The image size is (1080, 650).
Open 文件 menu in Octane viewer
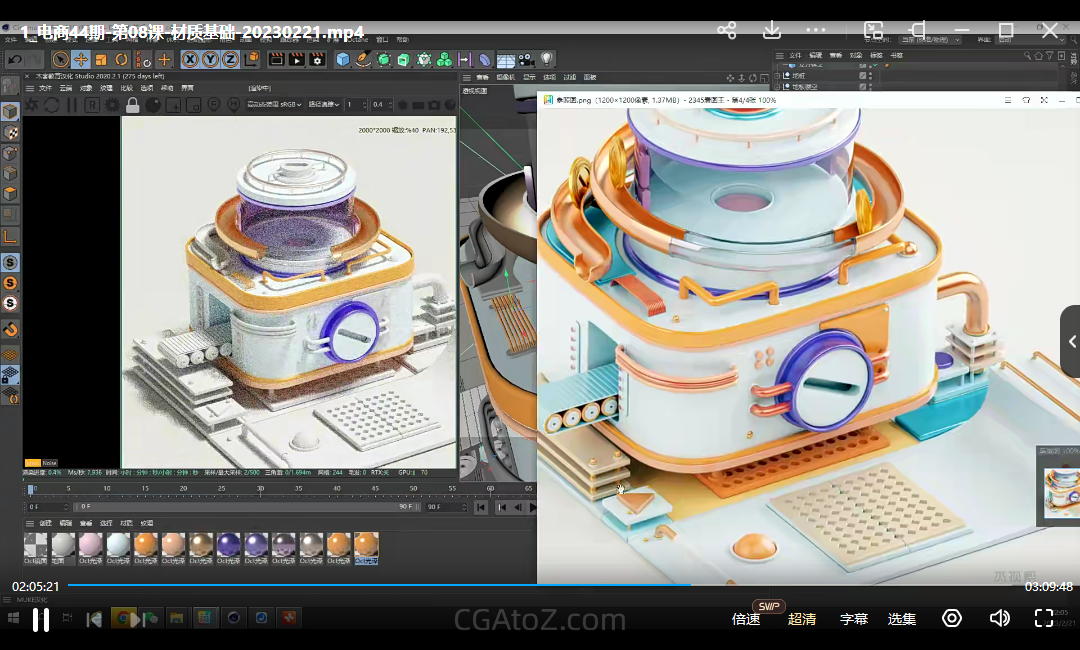pos(45,88)
